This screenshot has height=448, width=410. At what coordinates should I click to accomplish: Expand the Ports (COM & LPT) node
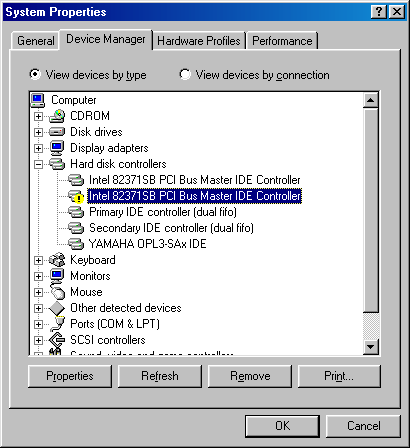coord(38,324)
